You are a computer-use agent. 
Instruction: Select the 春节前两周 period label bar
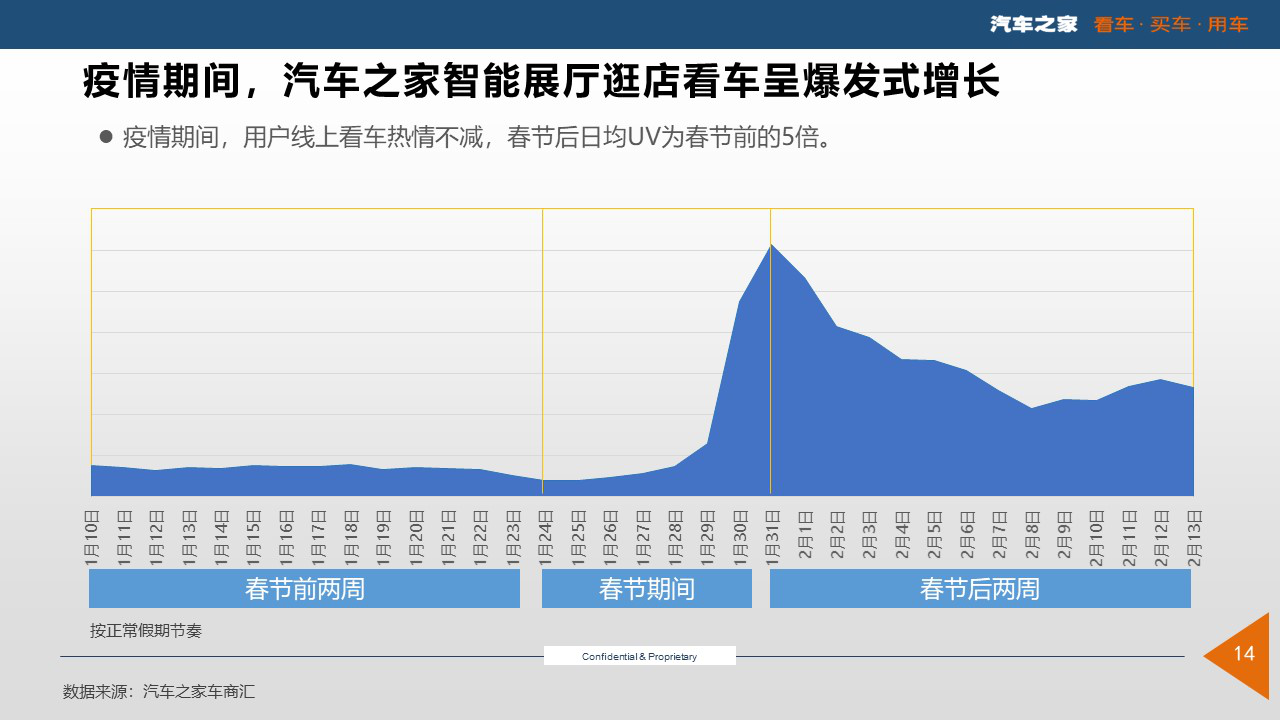(304, 589)
